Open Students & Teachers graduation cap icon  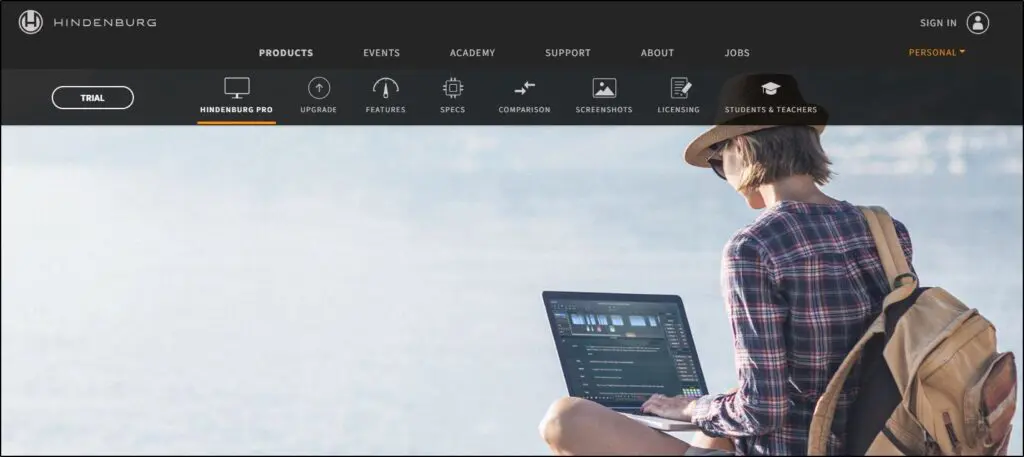771,88
